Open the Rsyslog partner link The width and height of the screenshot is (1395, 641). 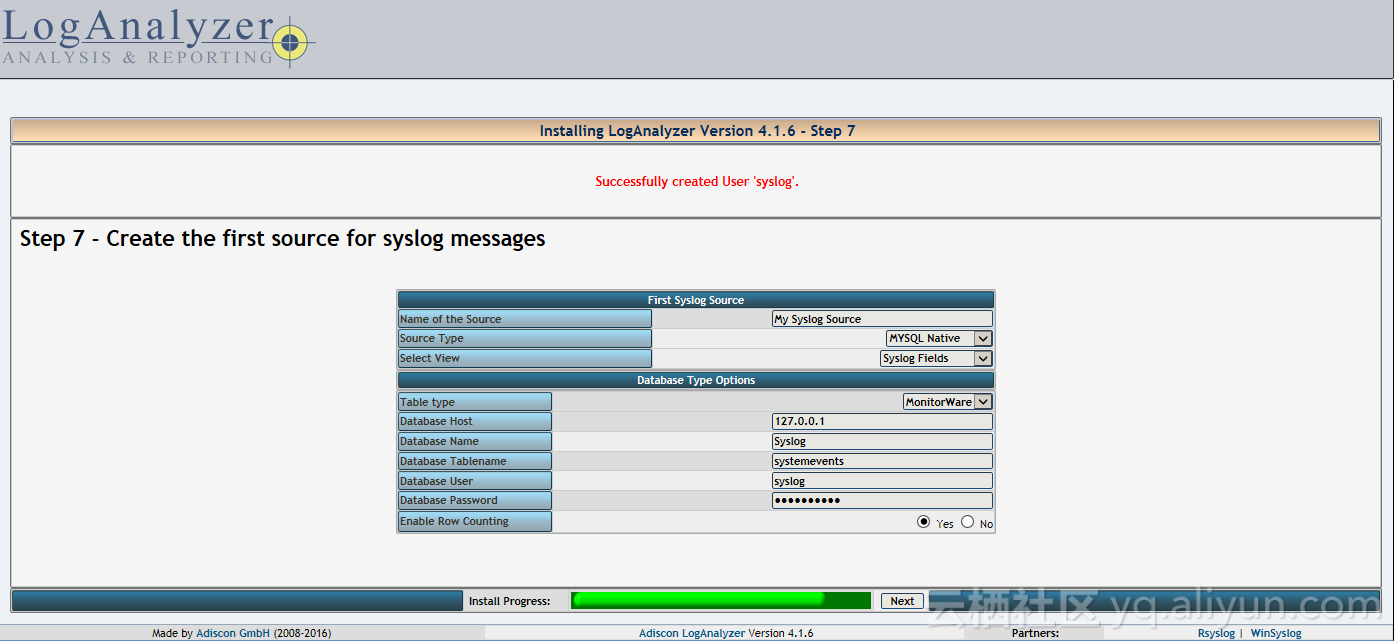click(x=1216, y=633)
